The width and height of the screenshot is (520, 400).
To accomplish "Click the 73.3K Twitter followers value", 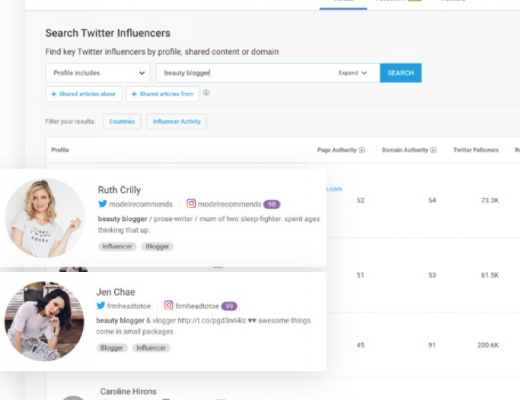I will click(x=490, y=200).
